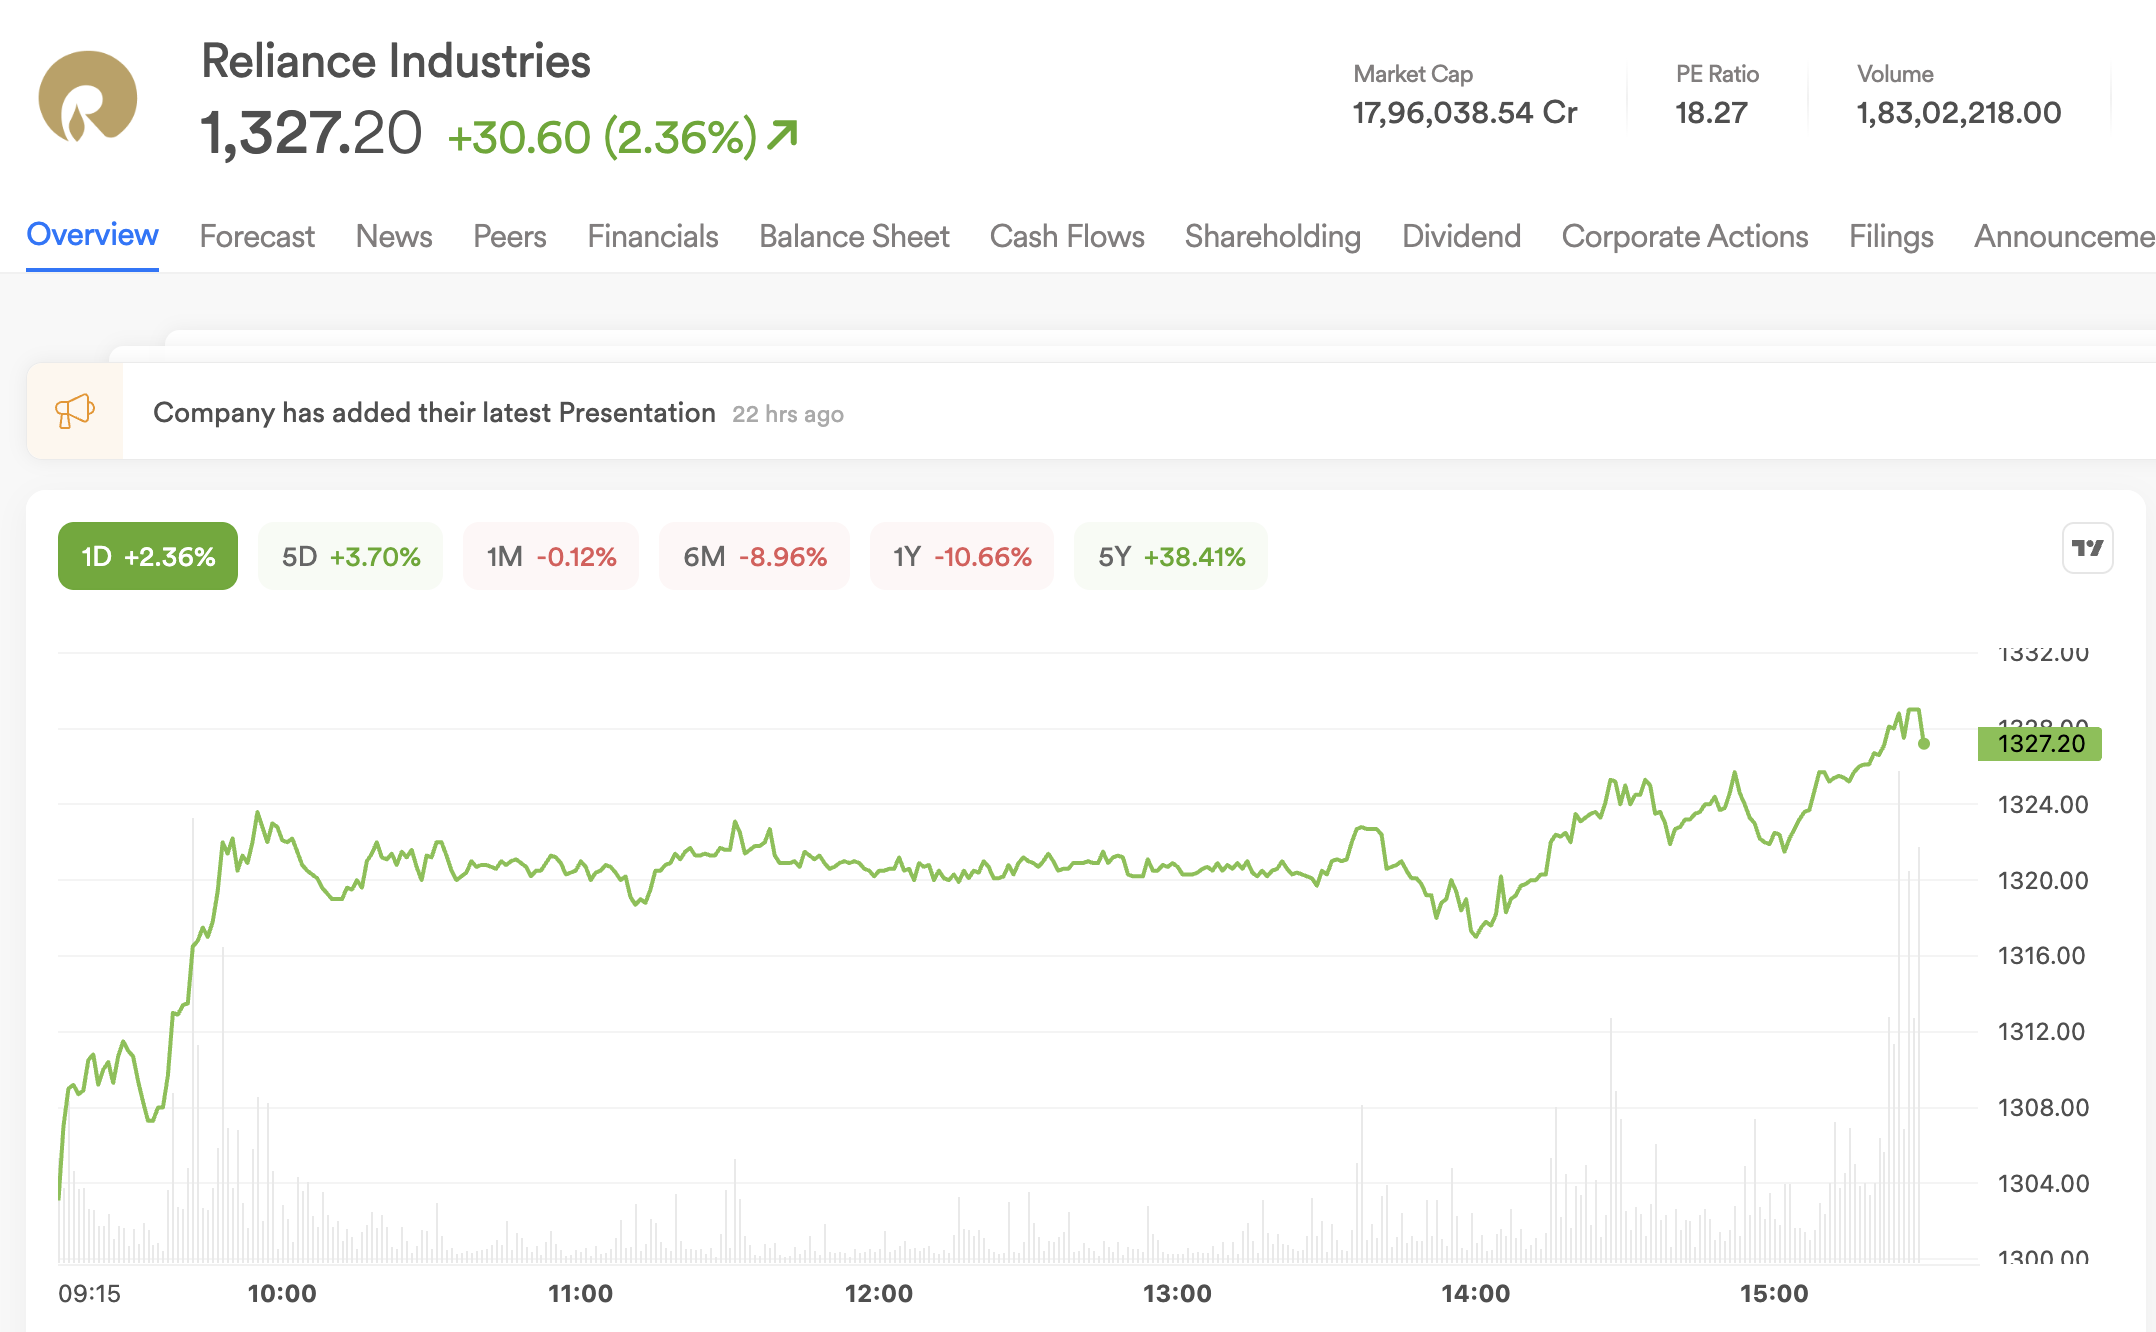The image size is (2156, 1332).
Task: Select the 1D +2.36% range
Action: click(148, 556)
